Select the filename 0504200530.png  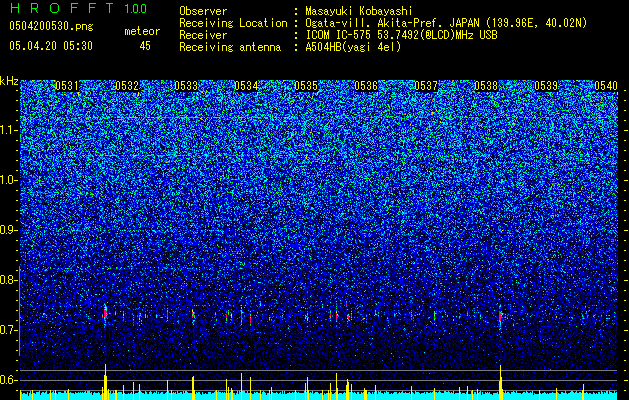point(51,26)
